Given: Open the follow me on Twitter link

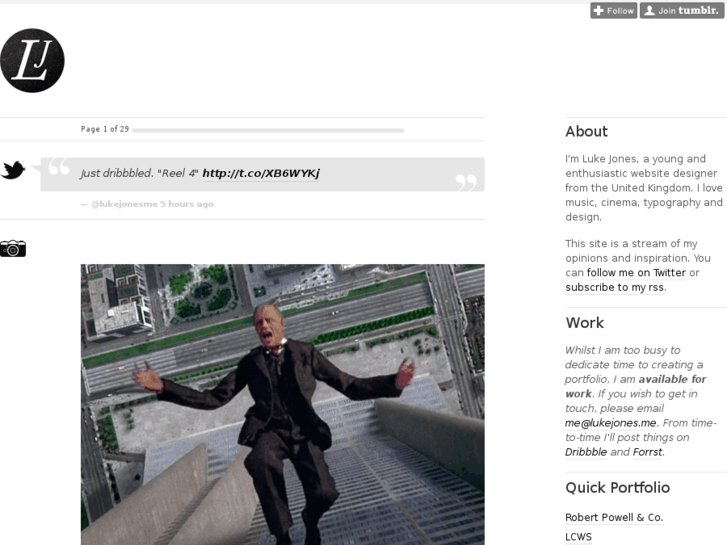Looking at the screenshot, I should click(636, 273).
